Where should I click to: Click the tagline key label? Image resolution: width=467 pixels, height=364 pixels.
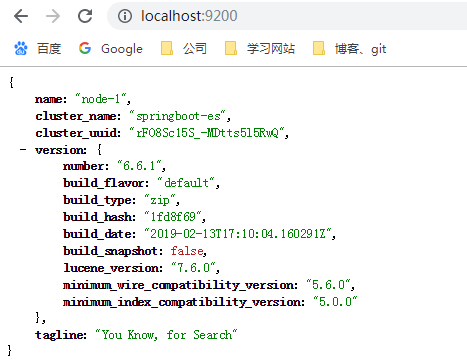tap(61, 335)
